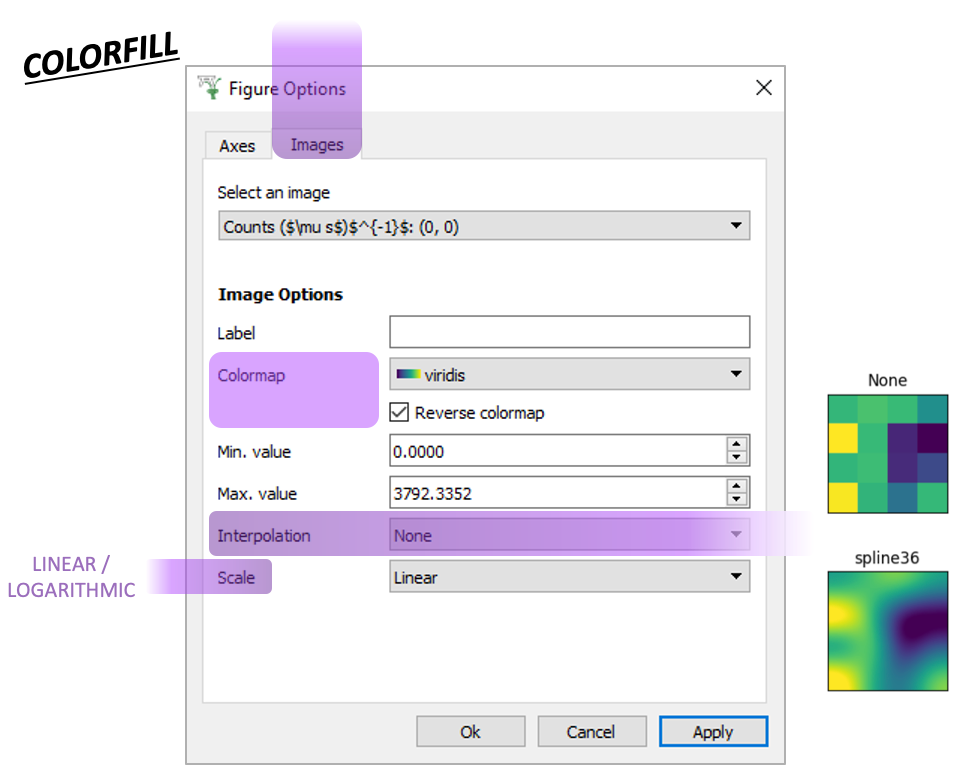The image size is (963, 776).
Task: Increase Max. value with up arrow
Action: (737, 486)
